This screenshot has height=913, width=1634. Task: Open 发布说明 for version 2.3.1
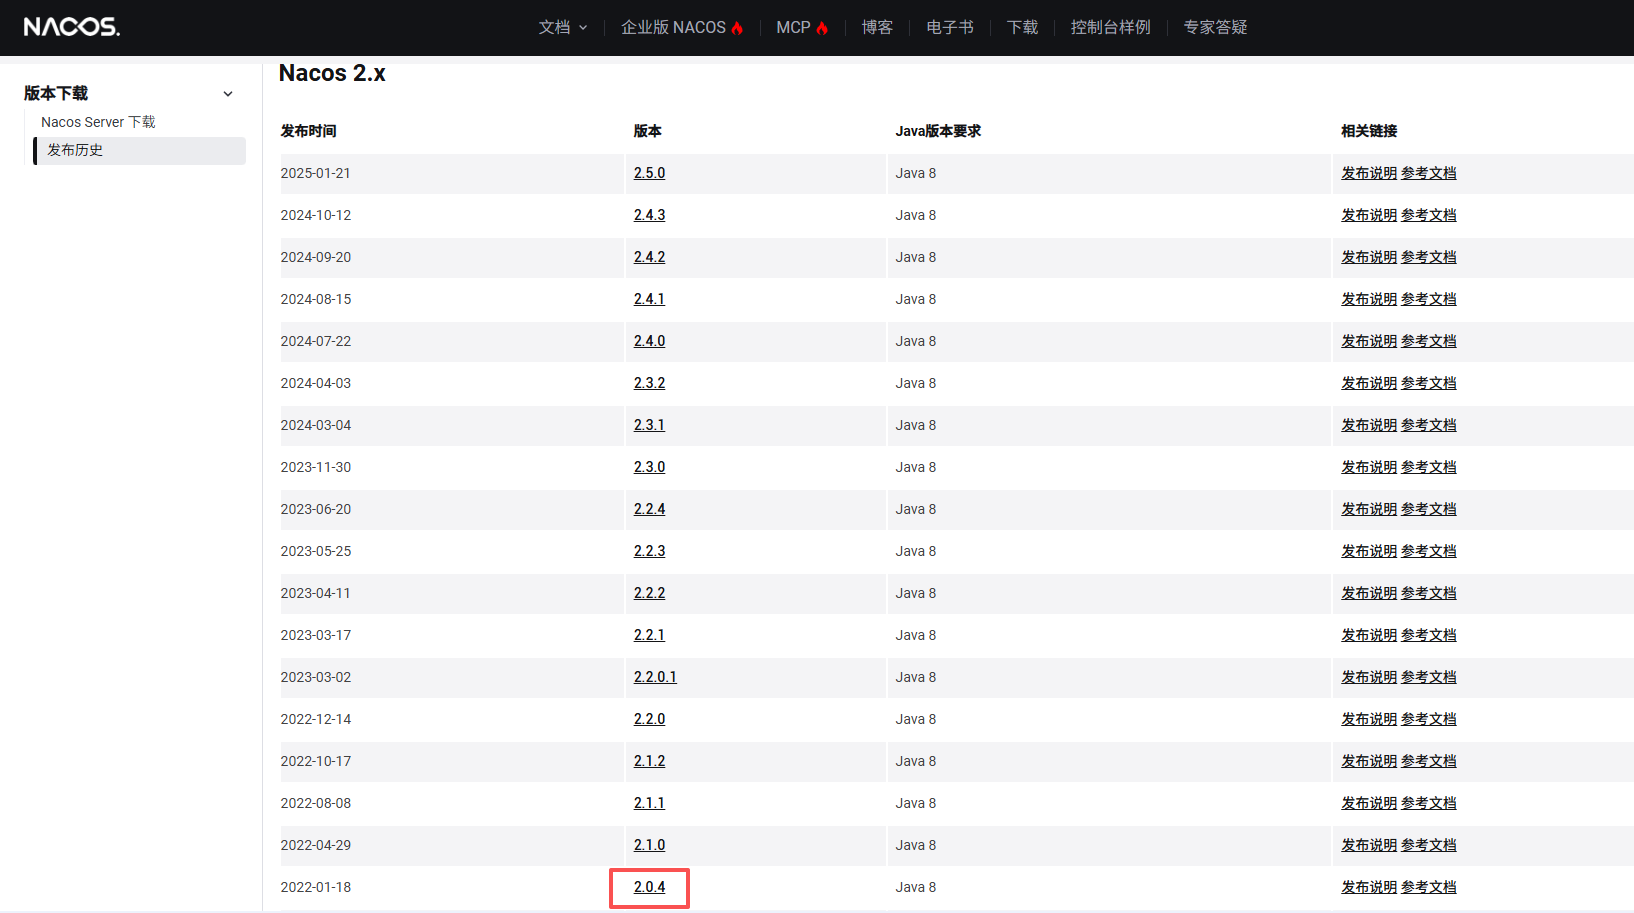(x=1369, y=425)
